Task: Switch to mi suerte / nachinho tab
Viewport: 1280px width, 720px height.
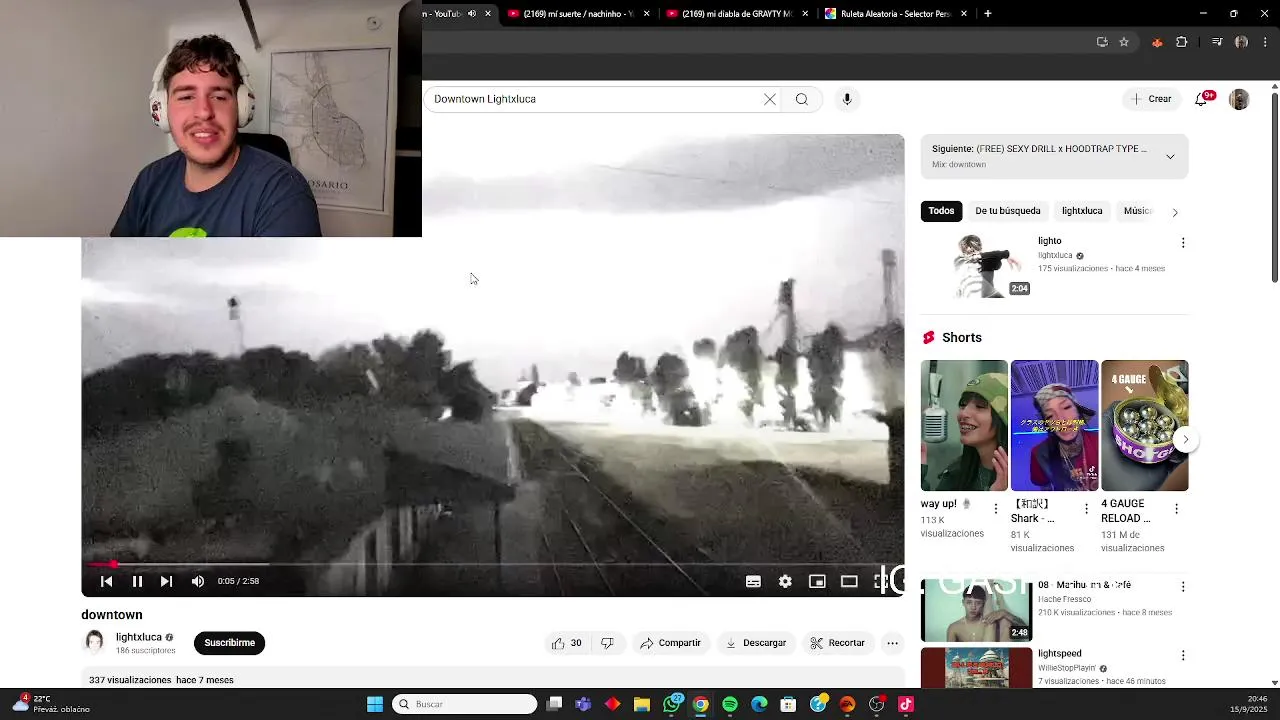Action: point(576,14)
